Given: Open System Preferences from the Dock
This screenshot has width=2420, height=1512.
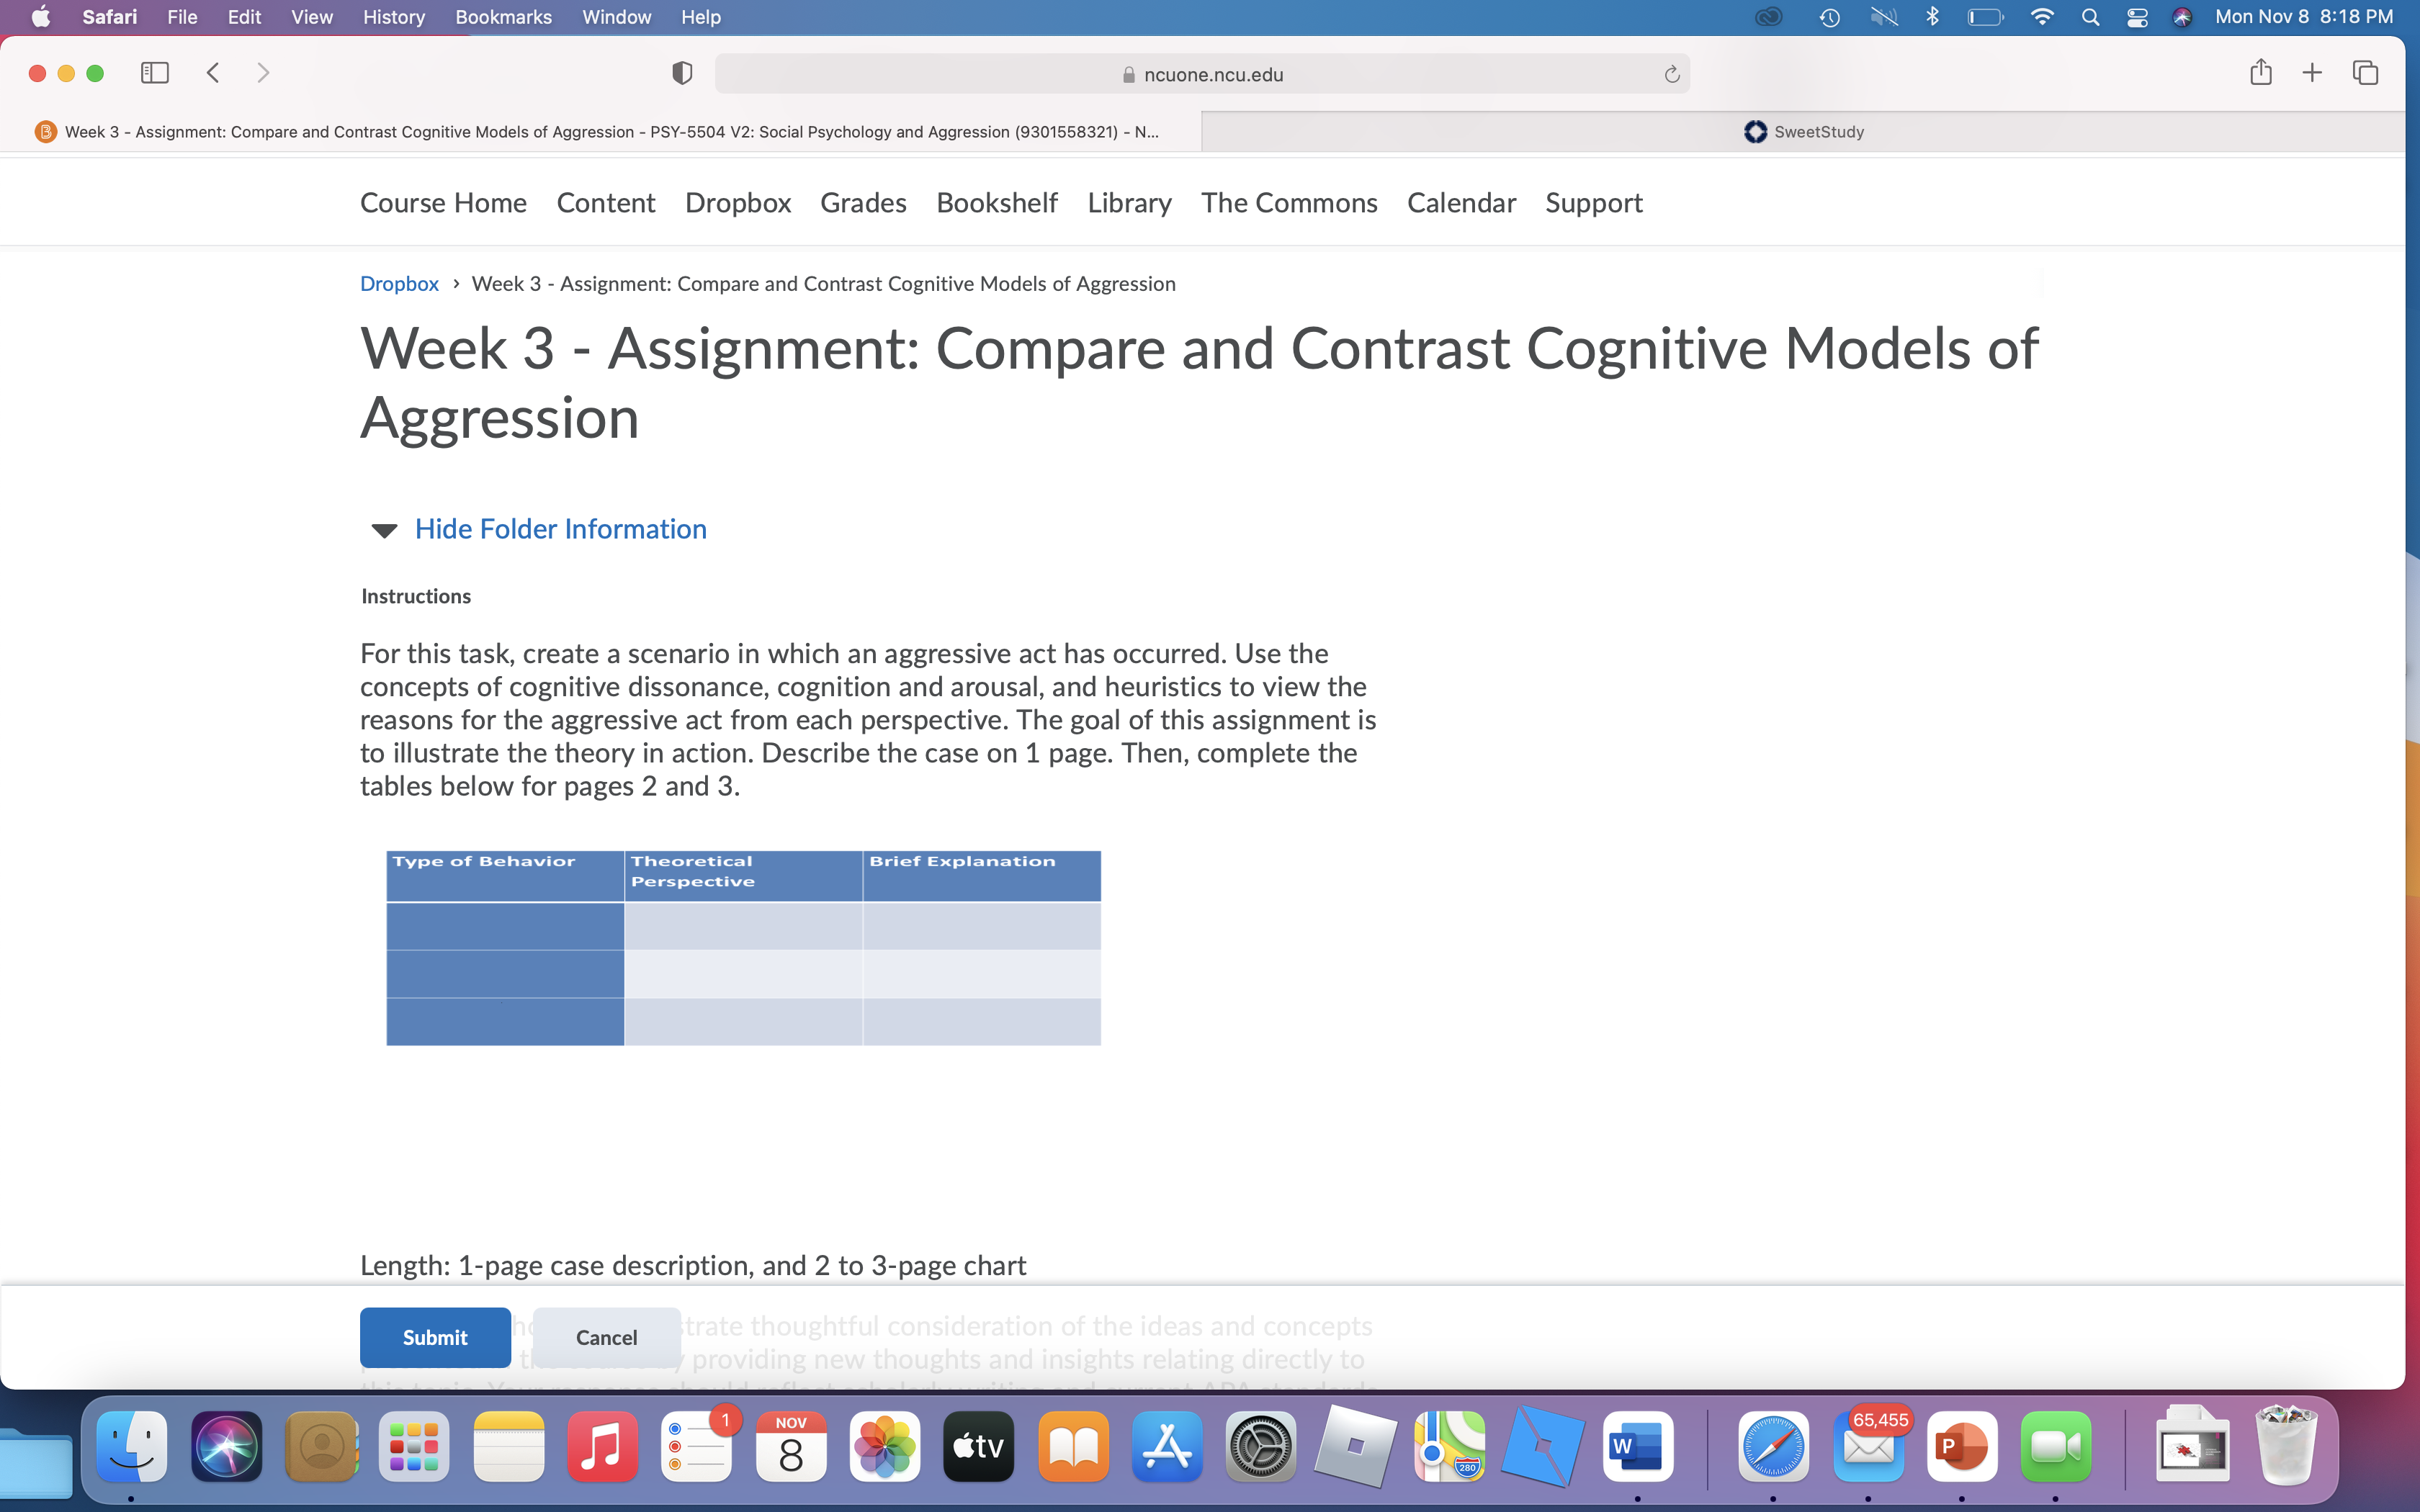Looking at the screenshot, I should point(1261,1446).
